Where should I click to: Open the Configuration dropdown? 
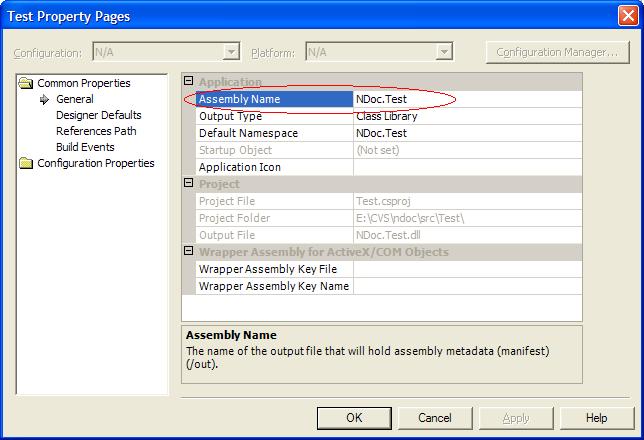[x=232, y=52]
